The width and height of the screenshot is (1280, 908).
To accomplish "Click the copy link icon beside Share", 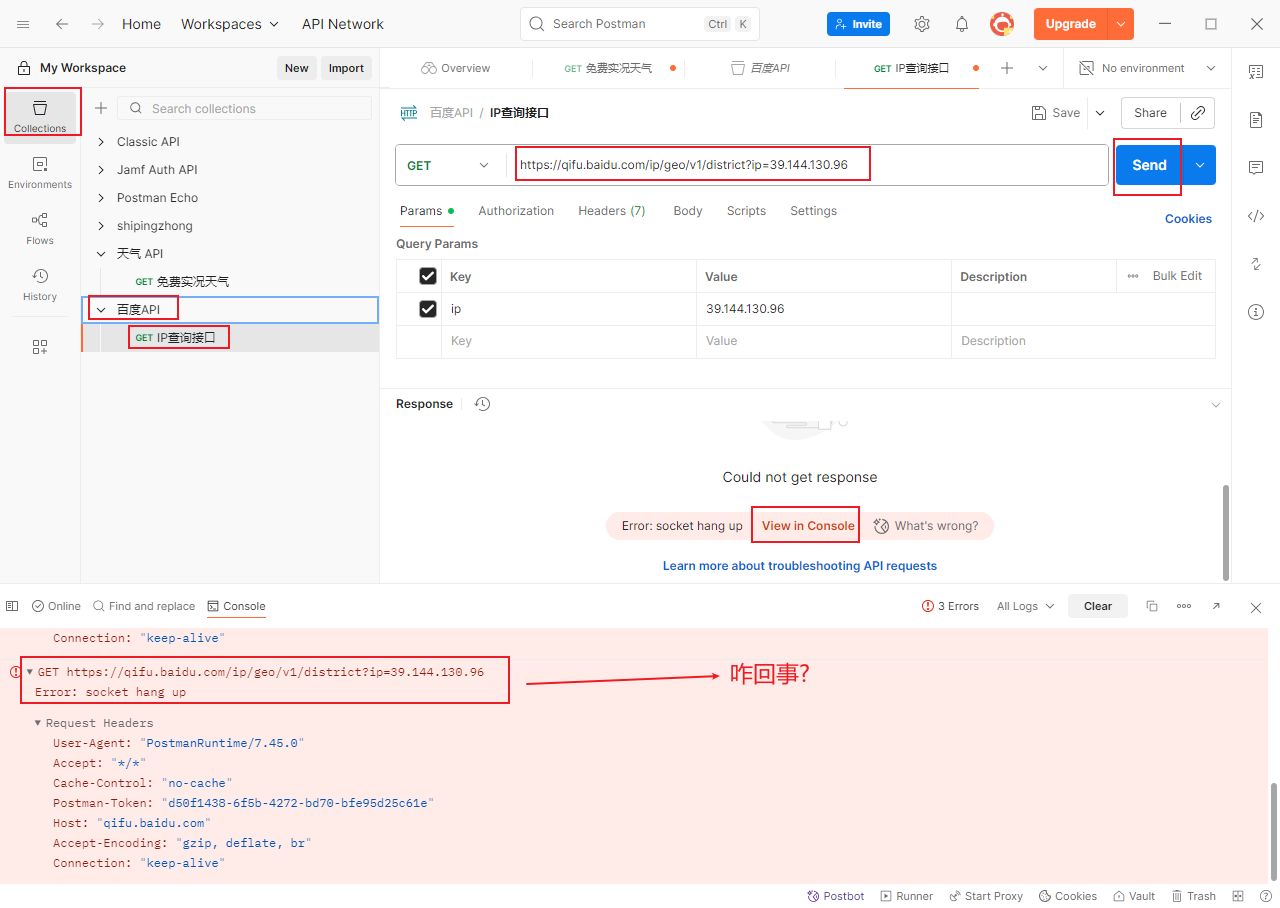I will click(1197, 113).
